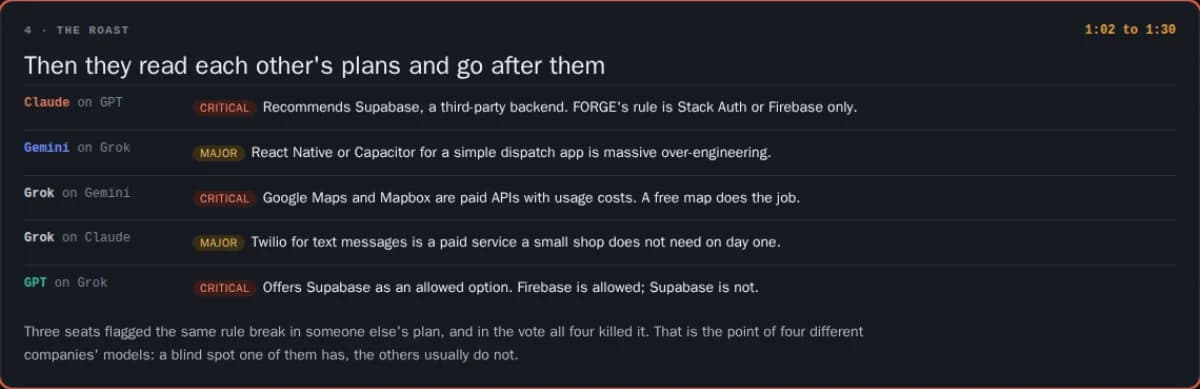Select the Grok on Gemini reviewer label
Screen dimensions: 1200x389
click(77, 192)
